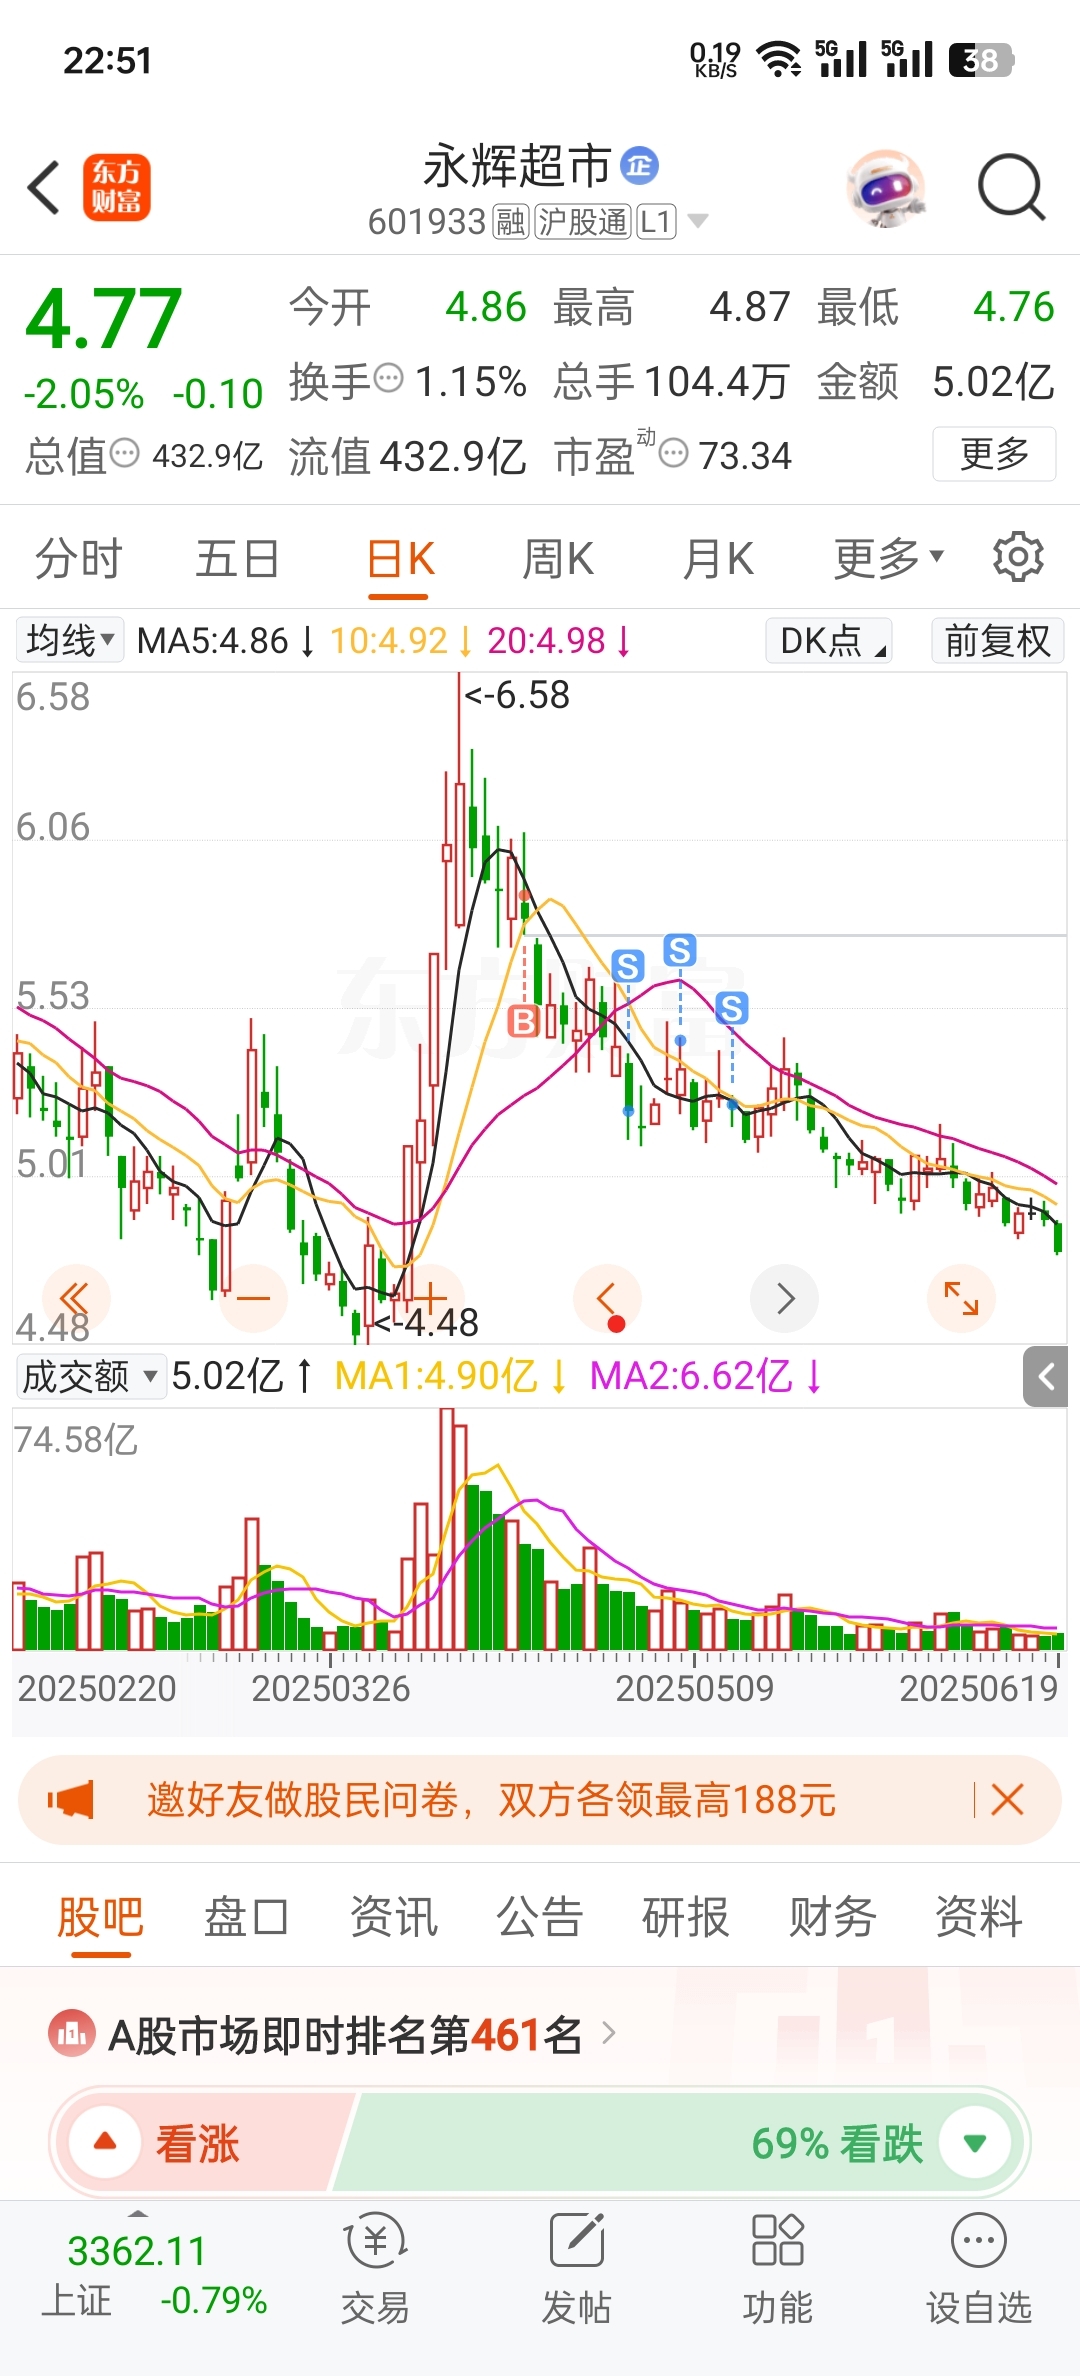Tap the back arrow icon
This screenshot has height=2376, width=1080.
(45, 187)
